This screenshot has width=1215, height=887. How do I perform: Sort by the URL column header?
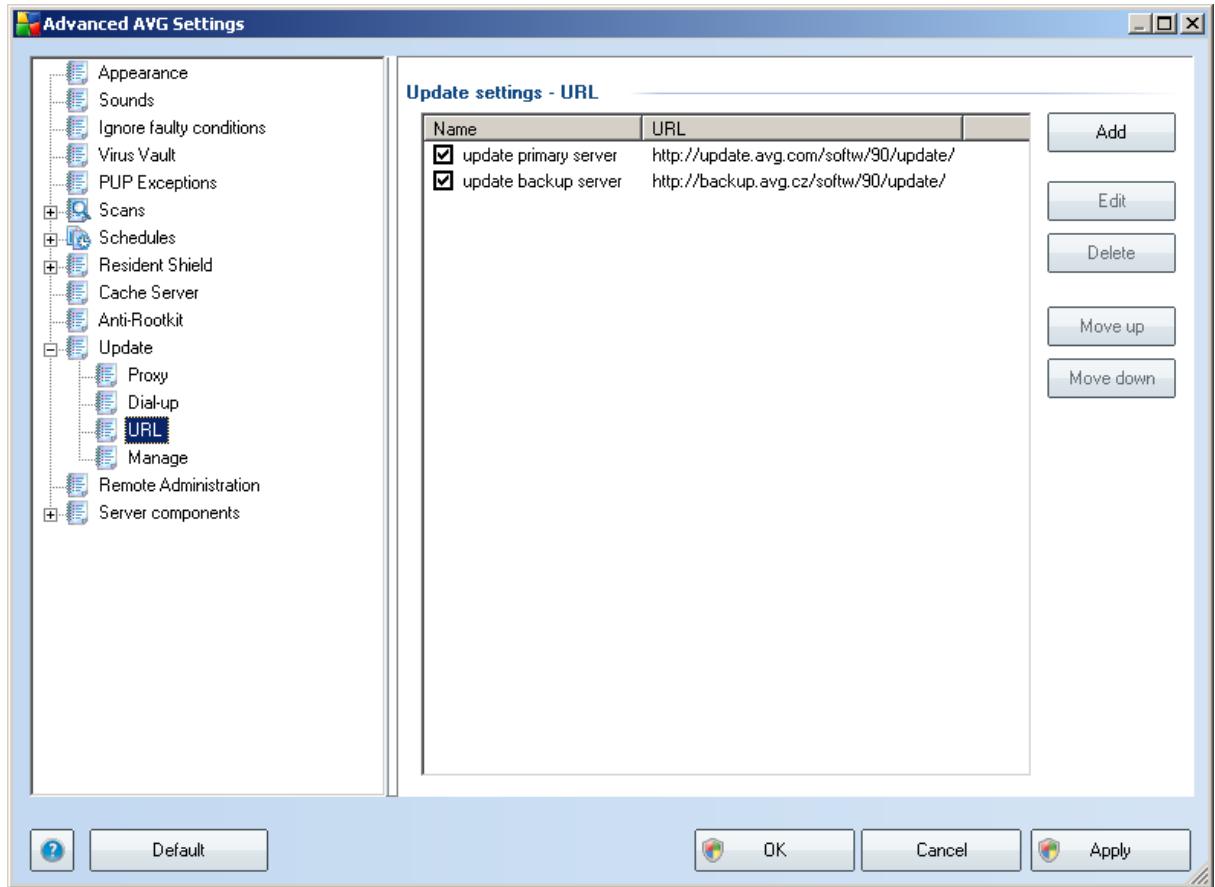801,129
